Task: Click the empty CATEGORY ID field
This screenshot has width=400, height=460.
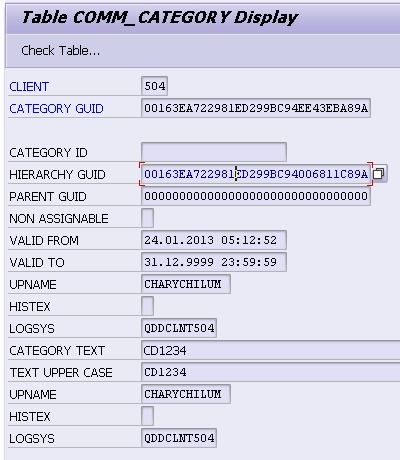Action: tap(214, 152)
